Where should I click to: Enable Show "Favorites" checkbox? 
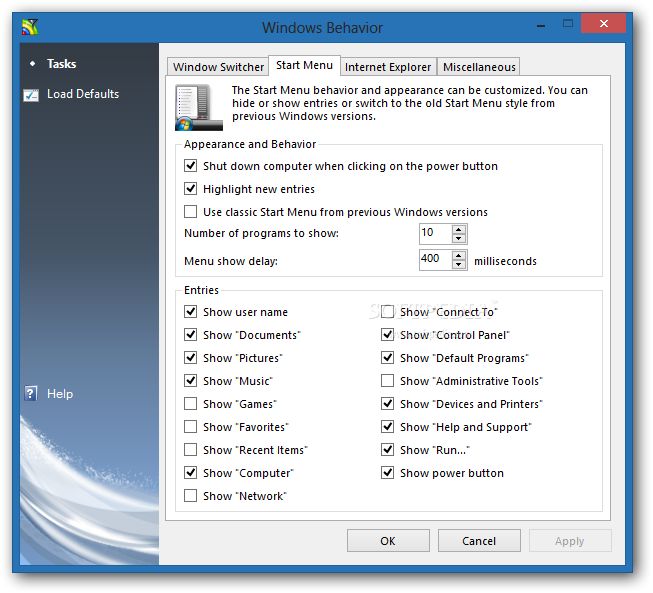[x=191, y=426]
